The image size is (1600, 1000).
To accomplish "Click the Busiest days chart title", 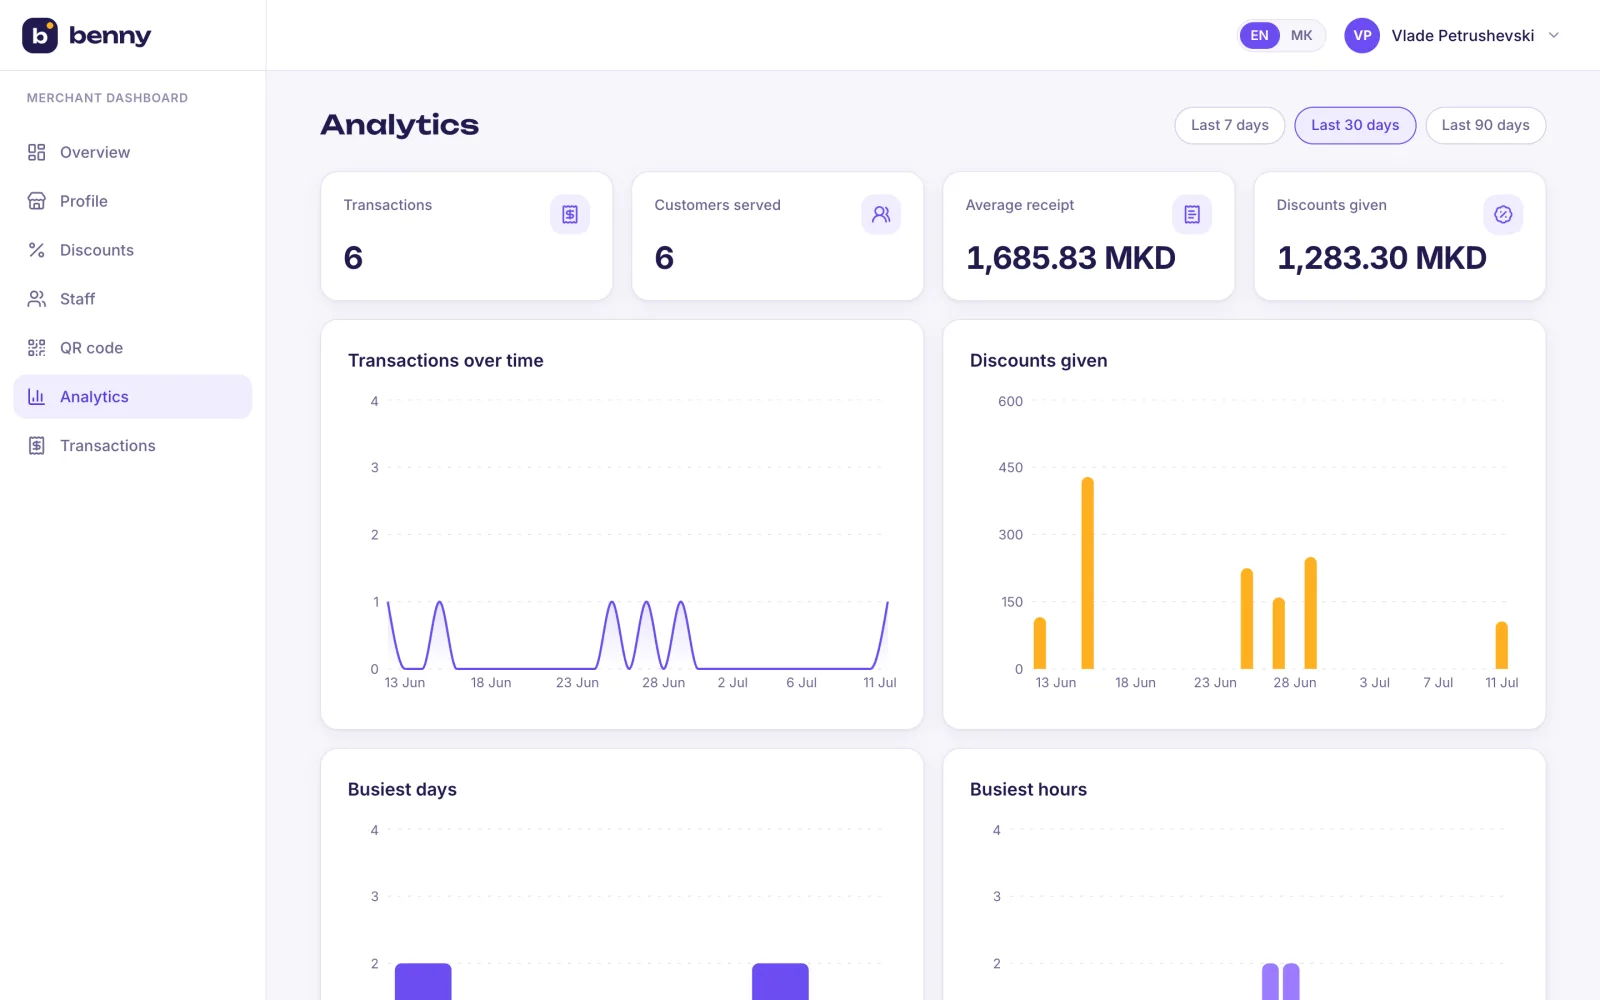I will [402, 790].
